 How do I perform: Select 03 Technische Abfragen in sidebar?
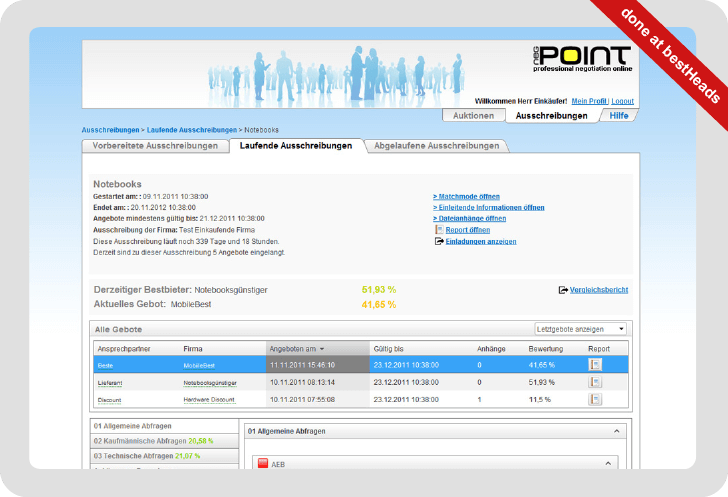point(164,456)
